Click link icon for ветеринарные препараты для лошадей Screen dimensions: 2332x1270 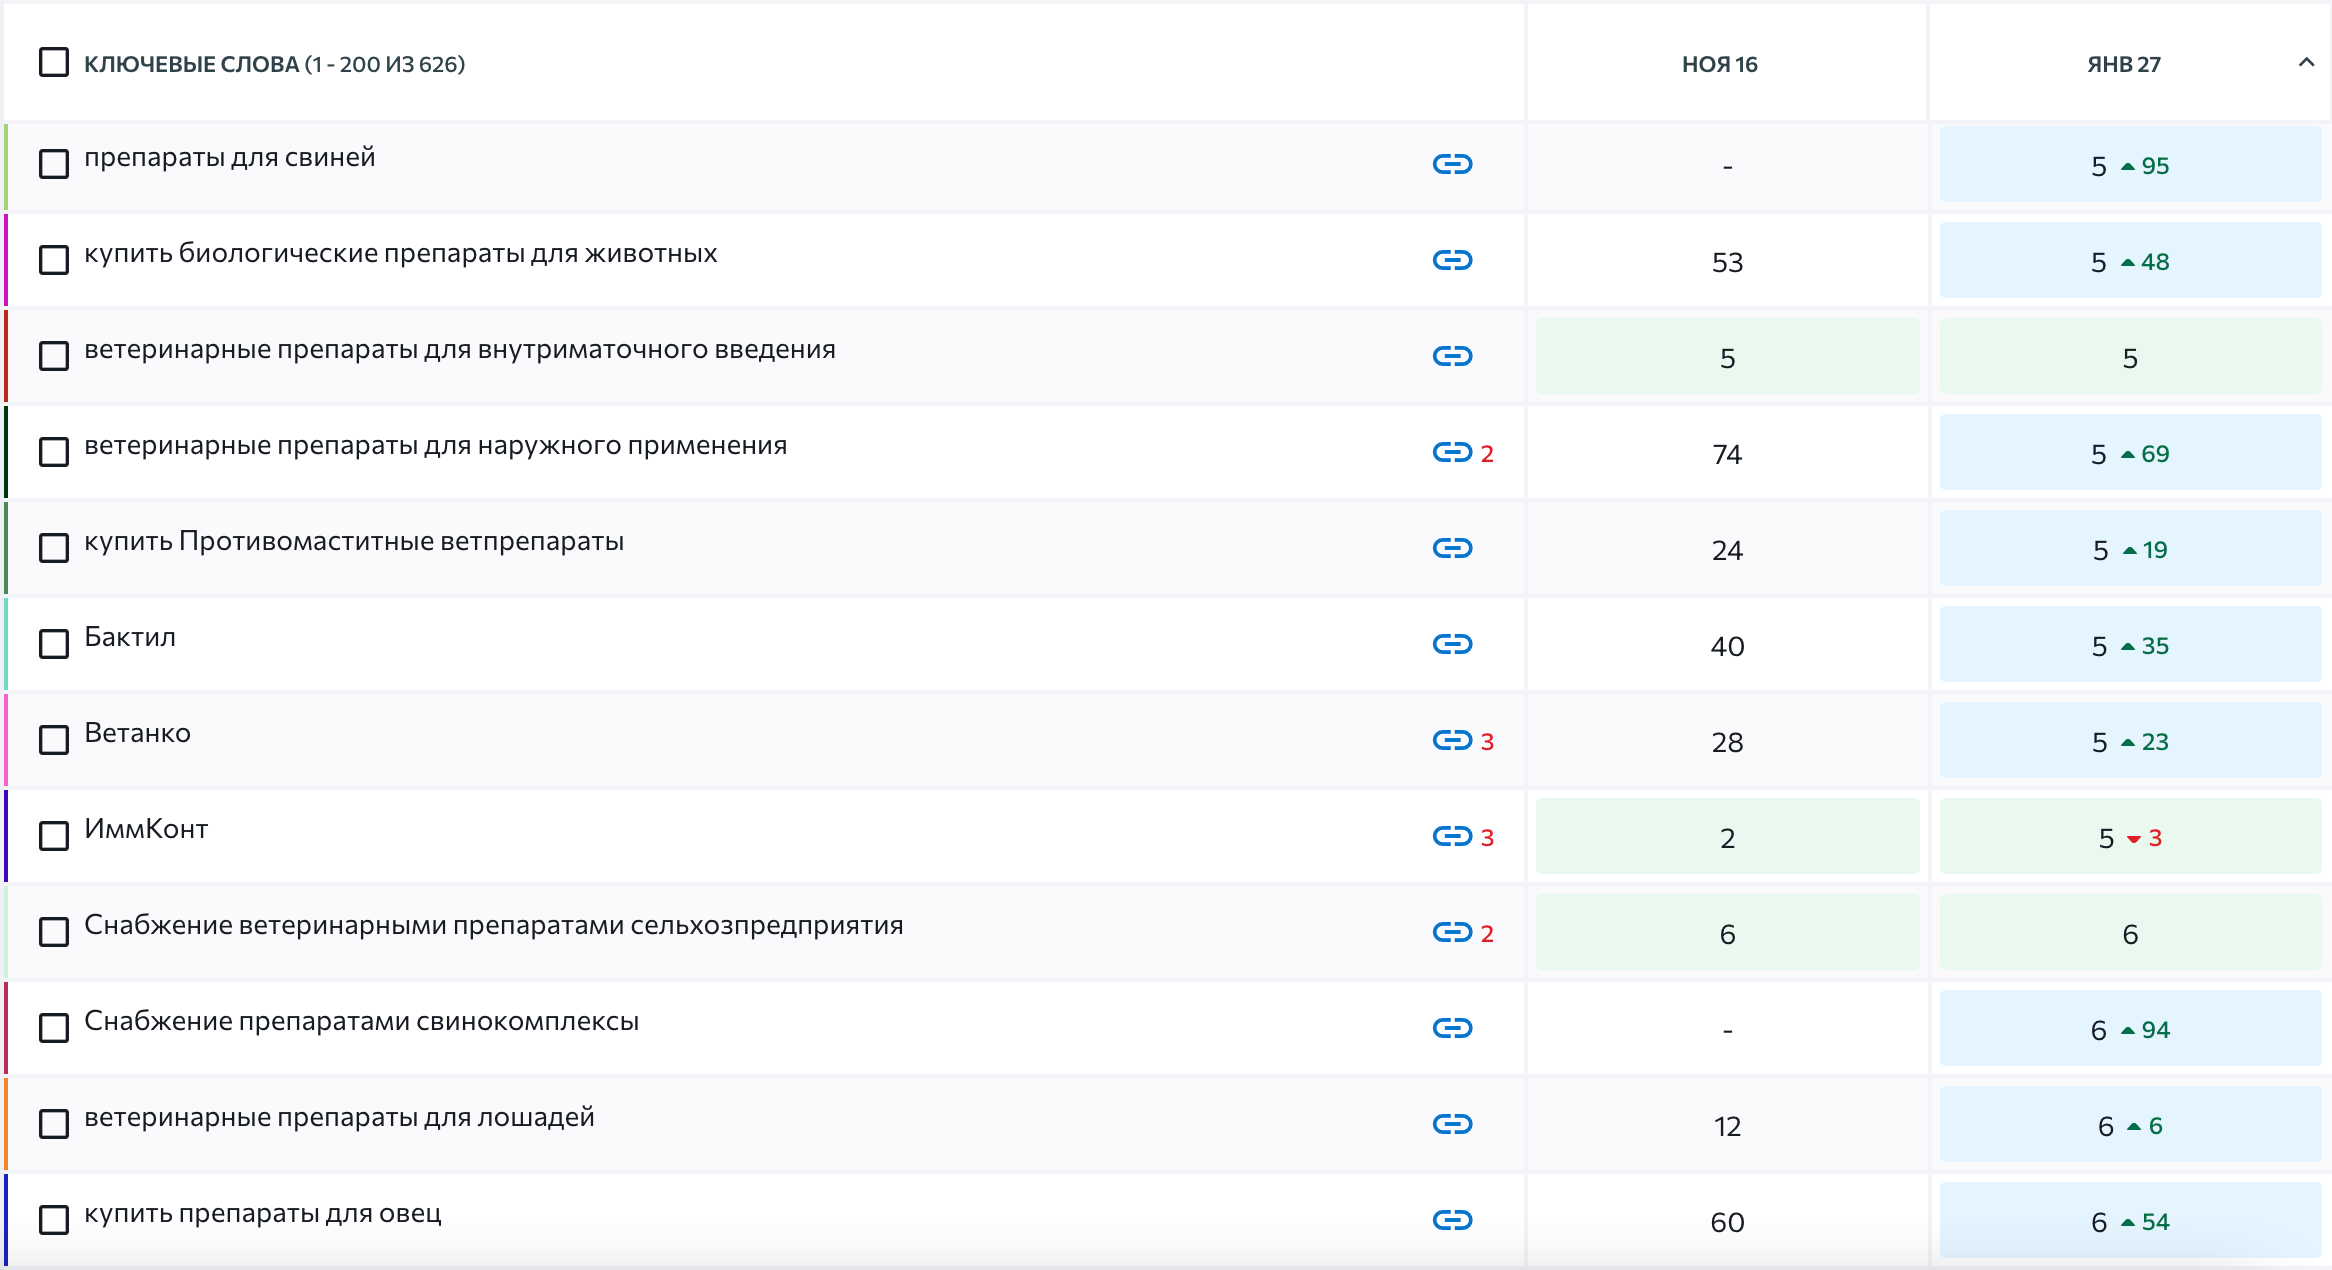point(1452,1124)
